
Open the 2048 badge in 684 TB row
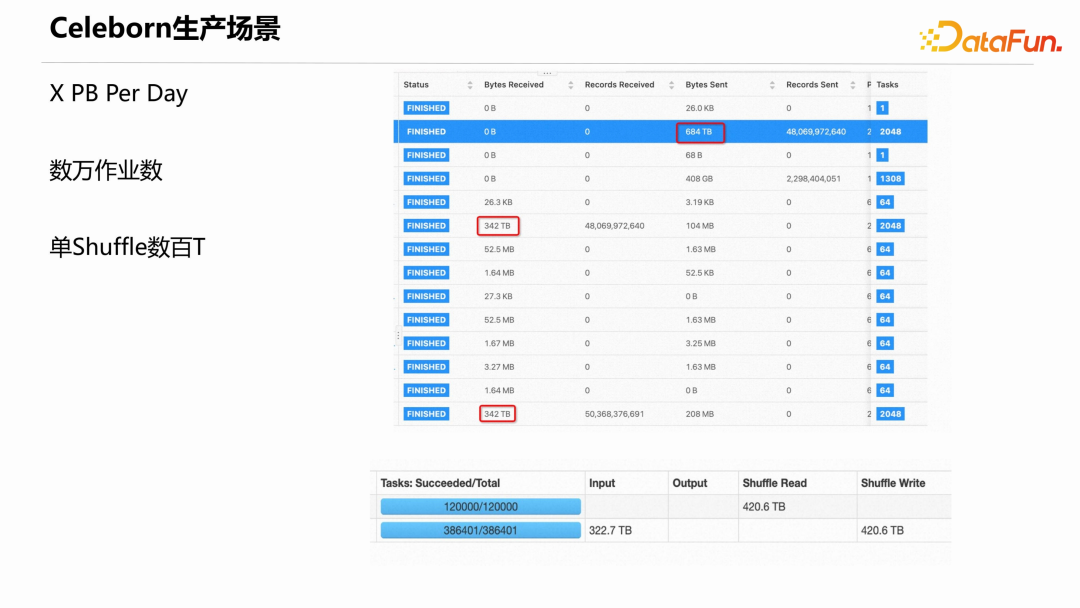point(890,132)
